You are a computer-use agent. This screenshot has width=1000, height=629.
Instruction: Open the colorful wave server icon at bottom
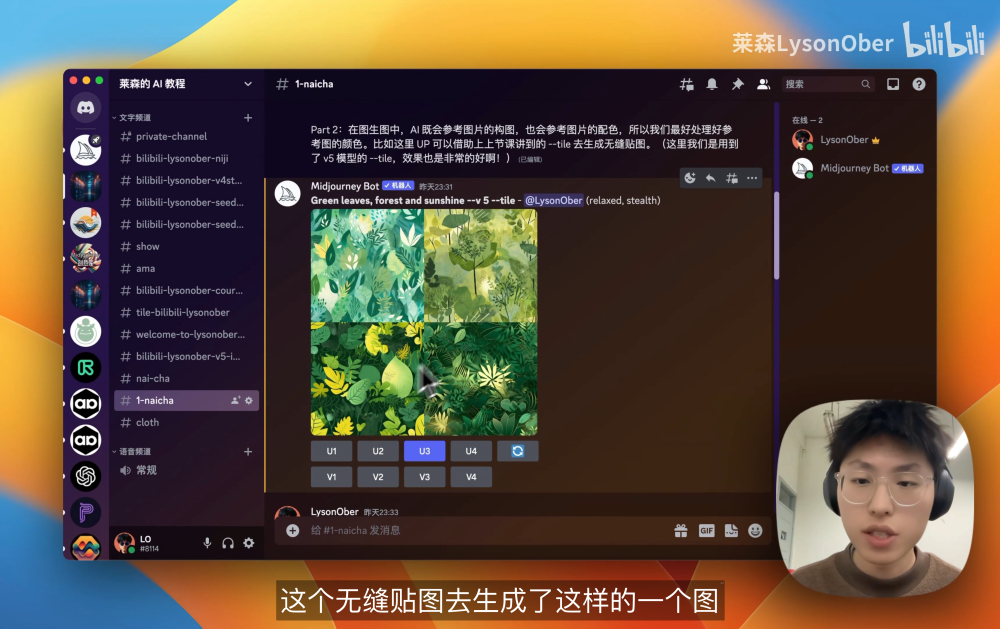85,547
